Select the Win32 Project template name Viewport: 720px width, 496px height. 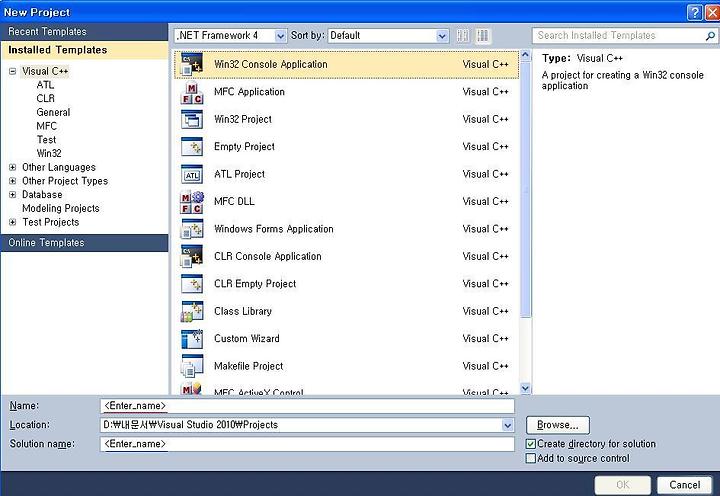pyautogui.click(x=243, y=119)
